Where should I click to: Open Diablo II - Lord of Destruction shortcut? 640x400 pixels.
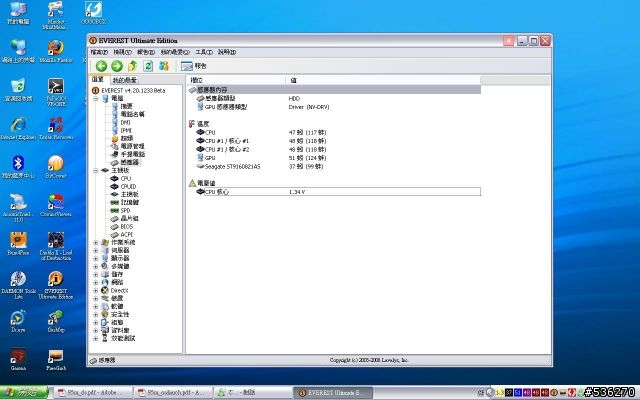point(56,247)
